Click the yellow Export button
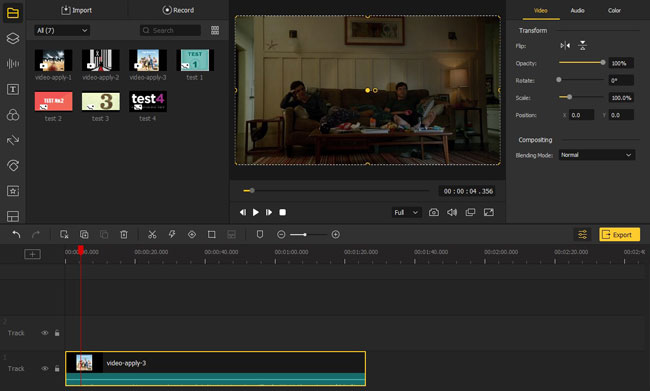The width and height of the screenshot is (650, 391). click(x=619, y=235)
